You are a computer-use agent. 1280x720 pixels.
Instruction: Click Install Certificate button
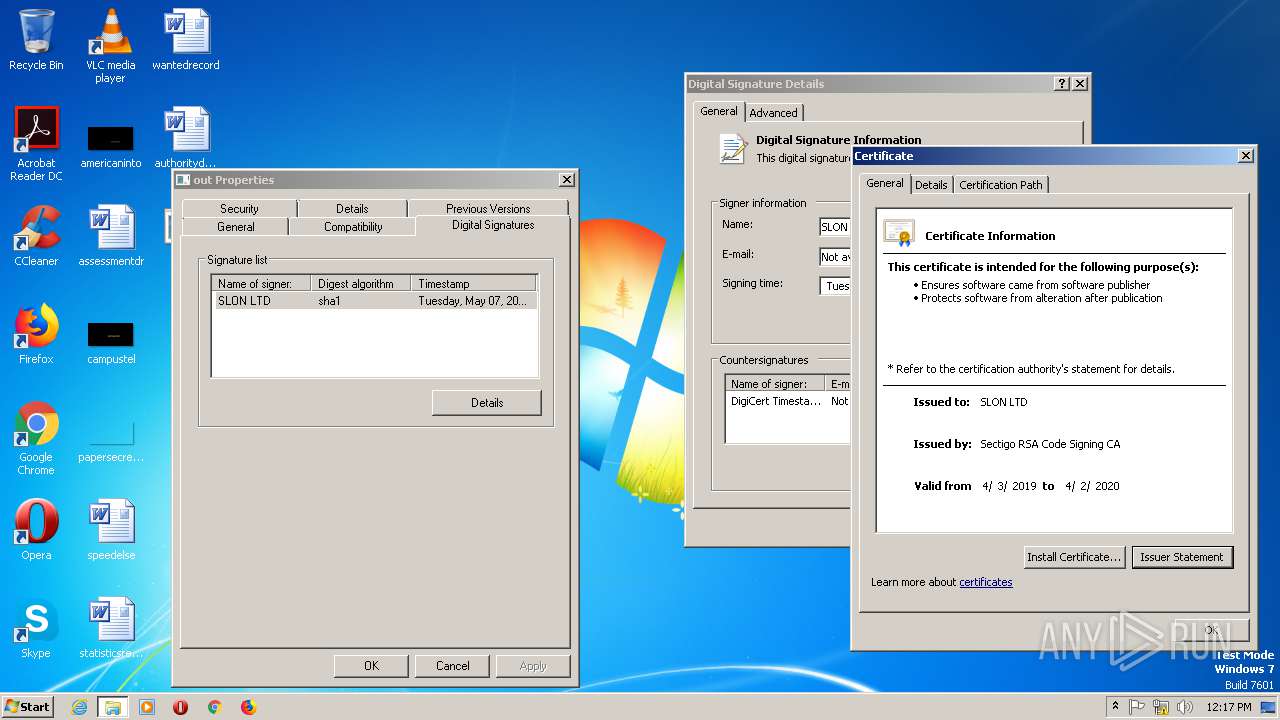pos(1075,557)
